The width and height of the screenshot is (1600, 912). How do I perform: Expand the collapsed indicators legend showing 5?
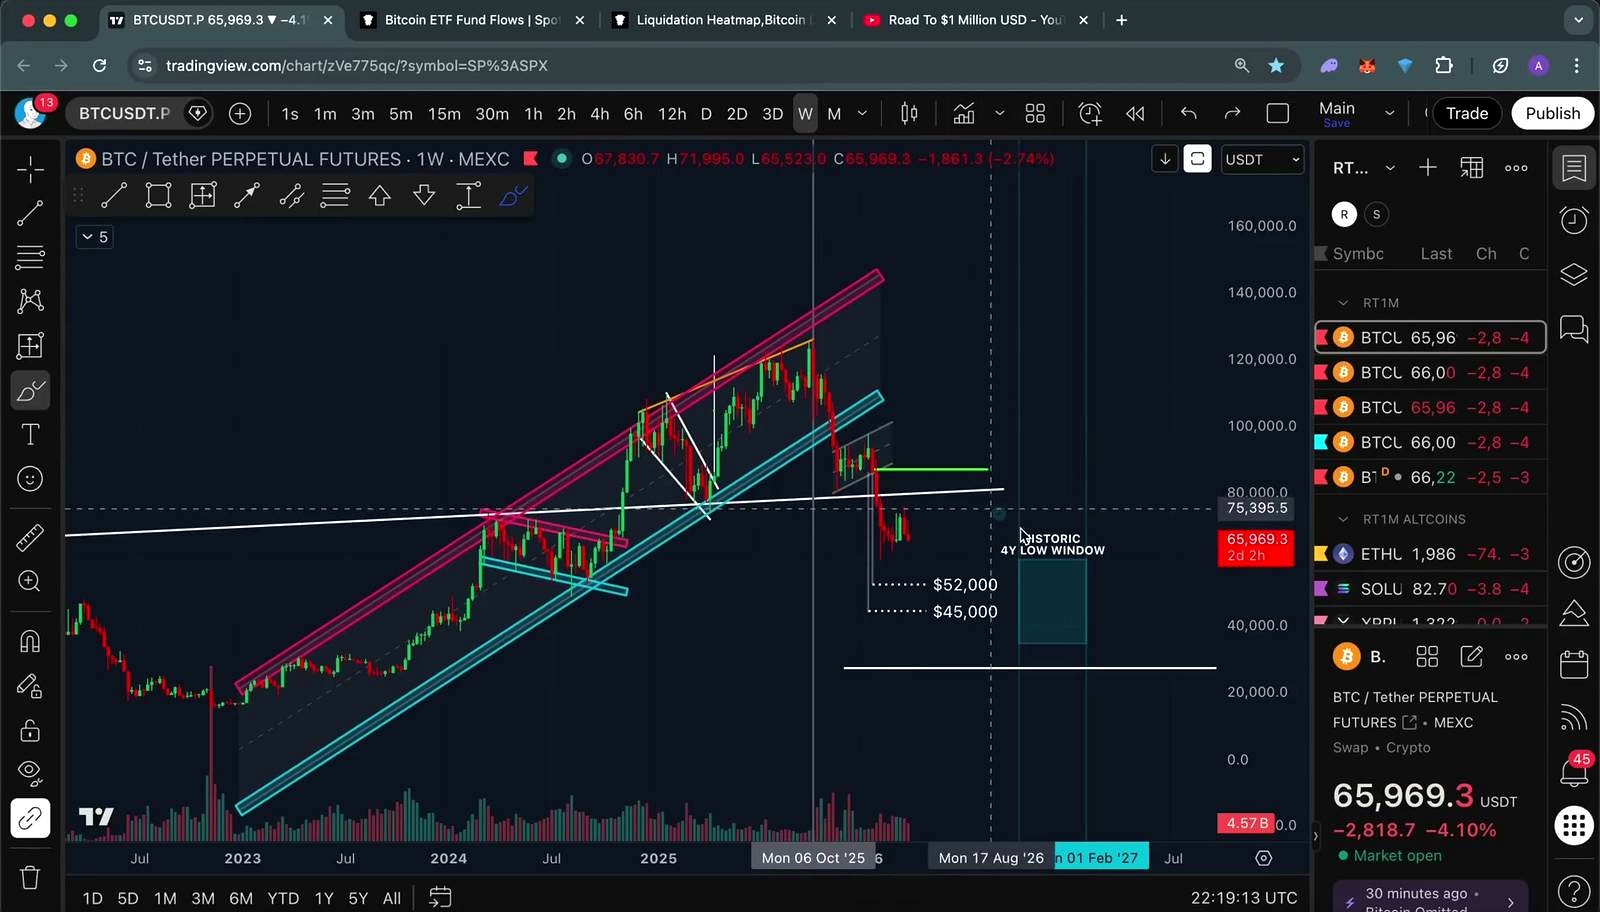coord(94,237)
